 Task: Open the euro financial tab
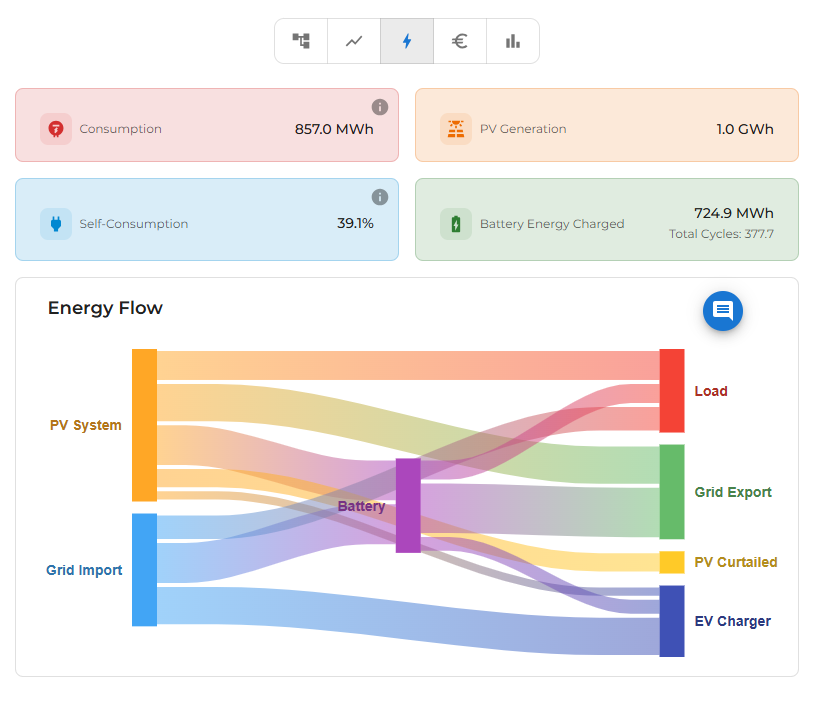coord(460,41)
